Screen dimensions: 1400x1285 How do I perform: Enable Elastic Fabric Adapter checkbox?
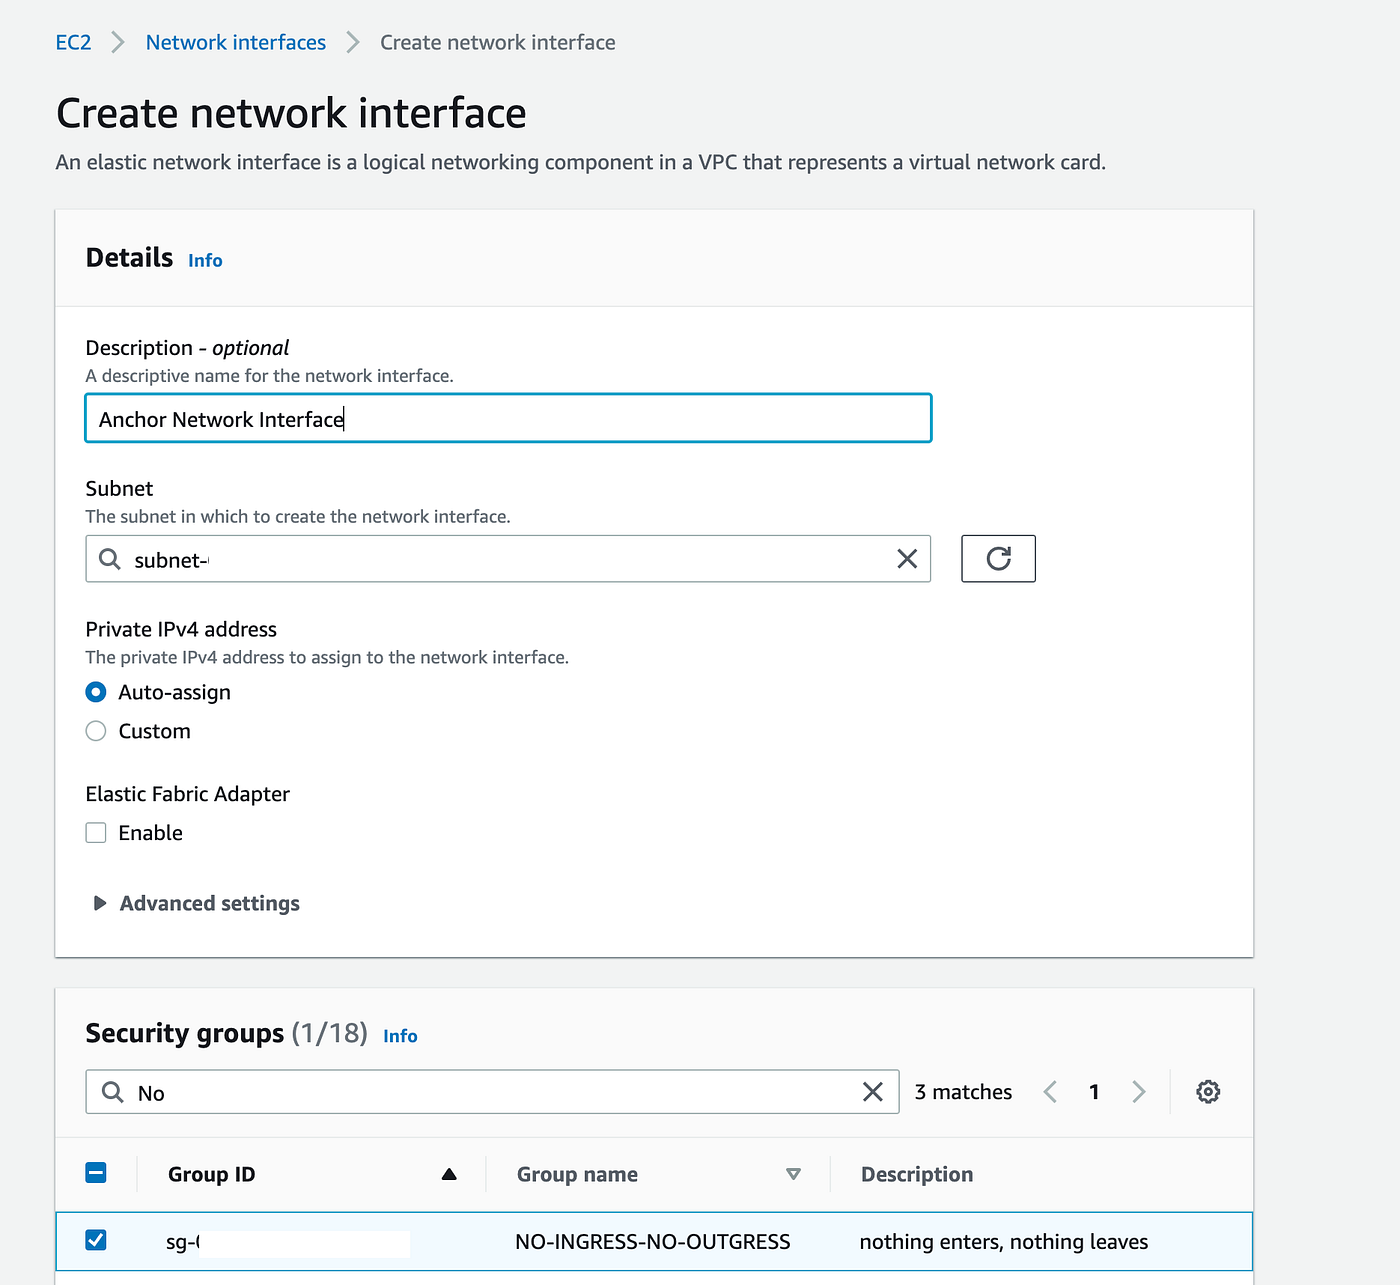pos(96,833)
